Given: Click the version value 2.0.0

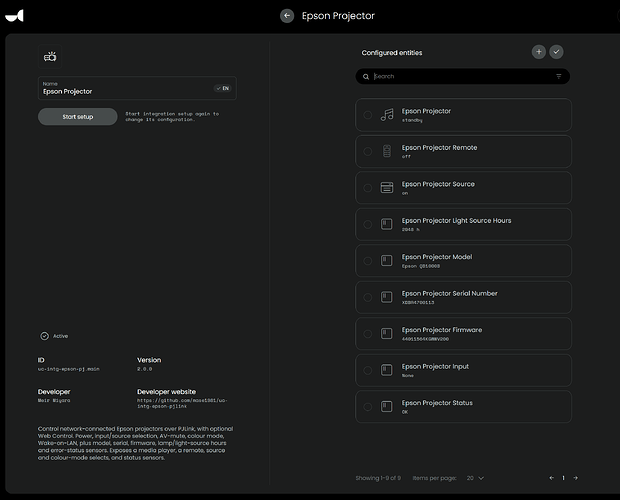Looking at the screenshot, I should (x=144, y=369).
